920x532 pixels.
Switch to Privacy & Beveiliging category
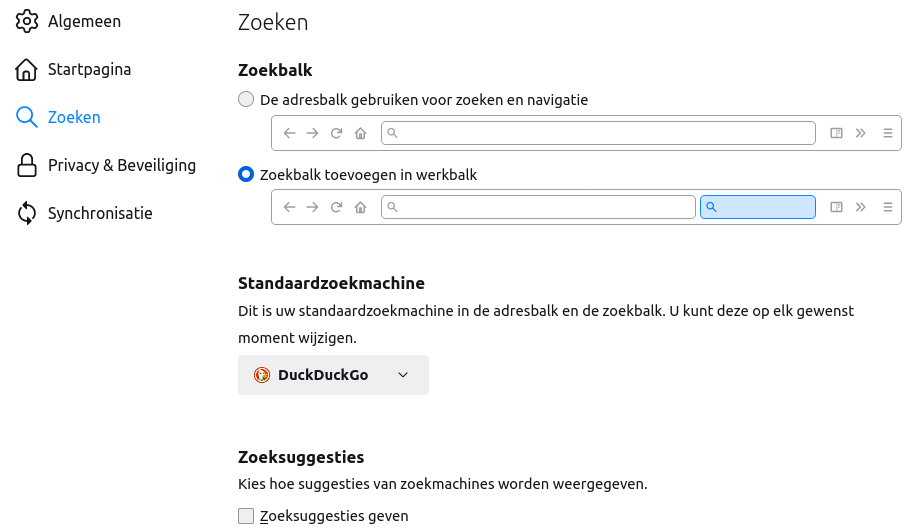122,165
